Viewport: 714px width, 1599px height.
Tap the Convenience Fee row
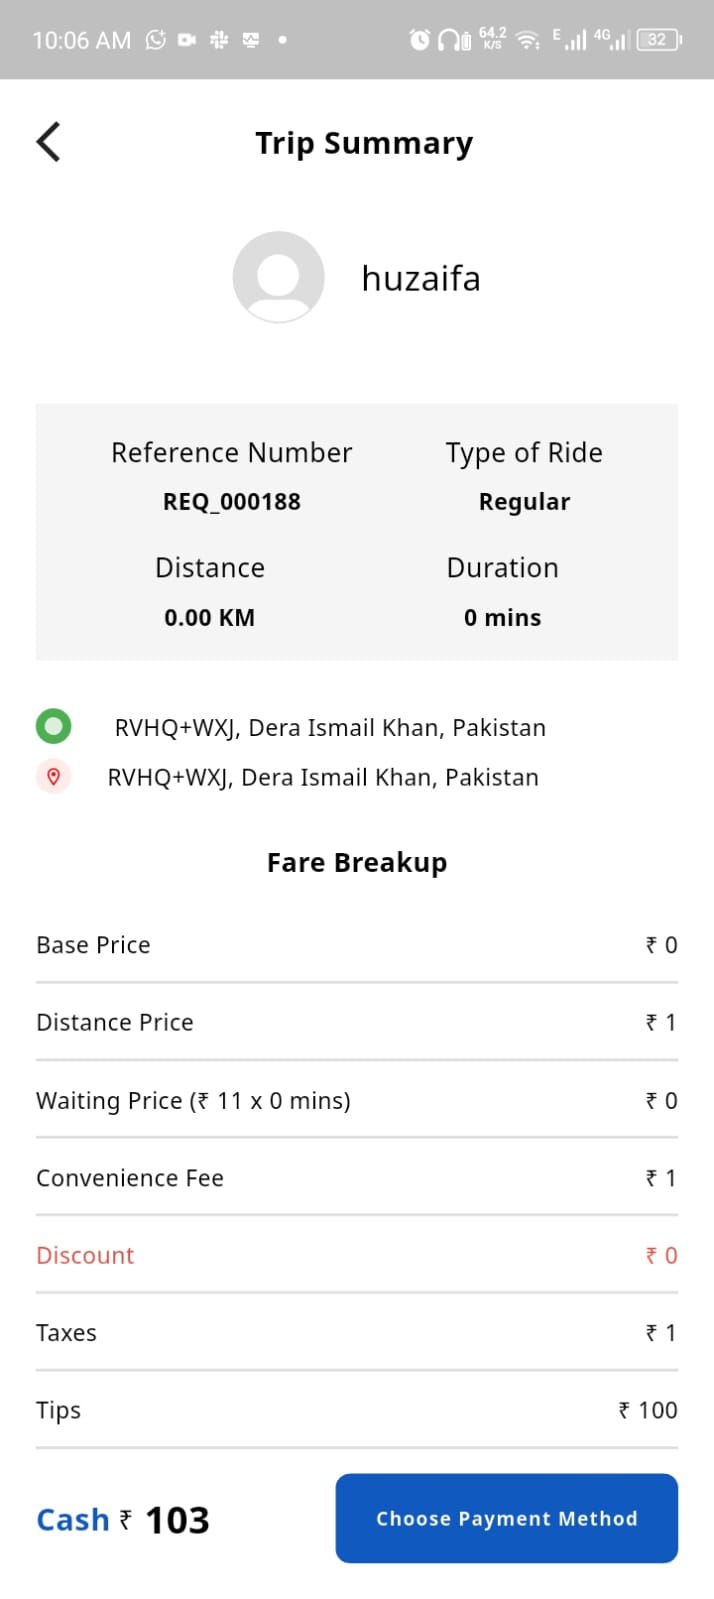356,1178
